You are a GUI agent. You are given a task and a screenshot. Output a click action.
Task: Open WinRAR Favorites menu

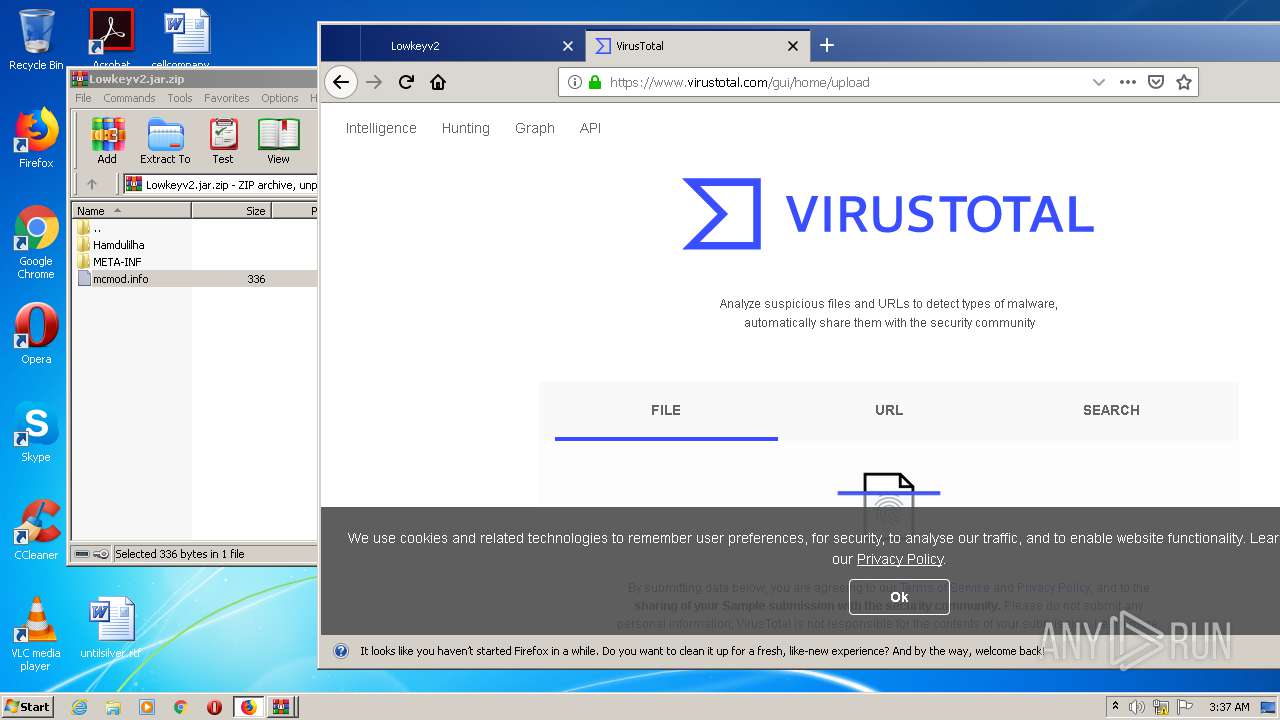[x=227, y=98]
